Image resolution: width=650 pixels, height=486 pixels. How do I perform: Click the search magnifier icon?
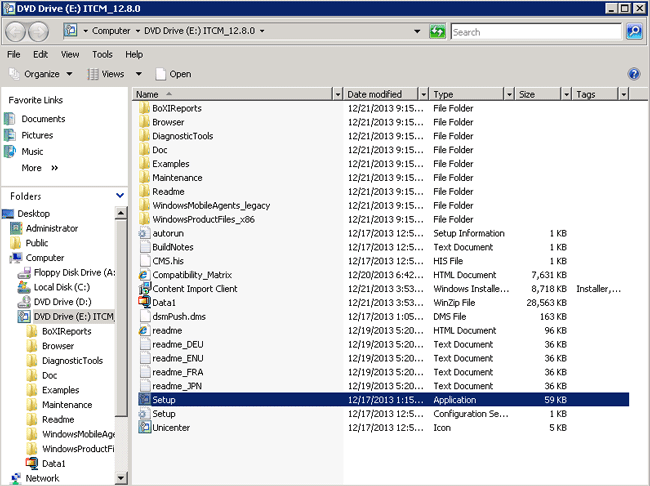click(634, 32)
